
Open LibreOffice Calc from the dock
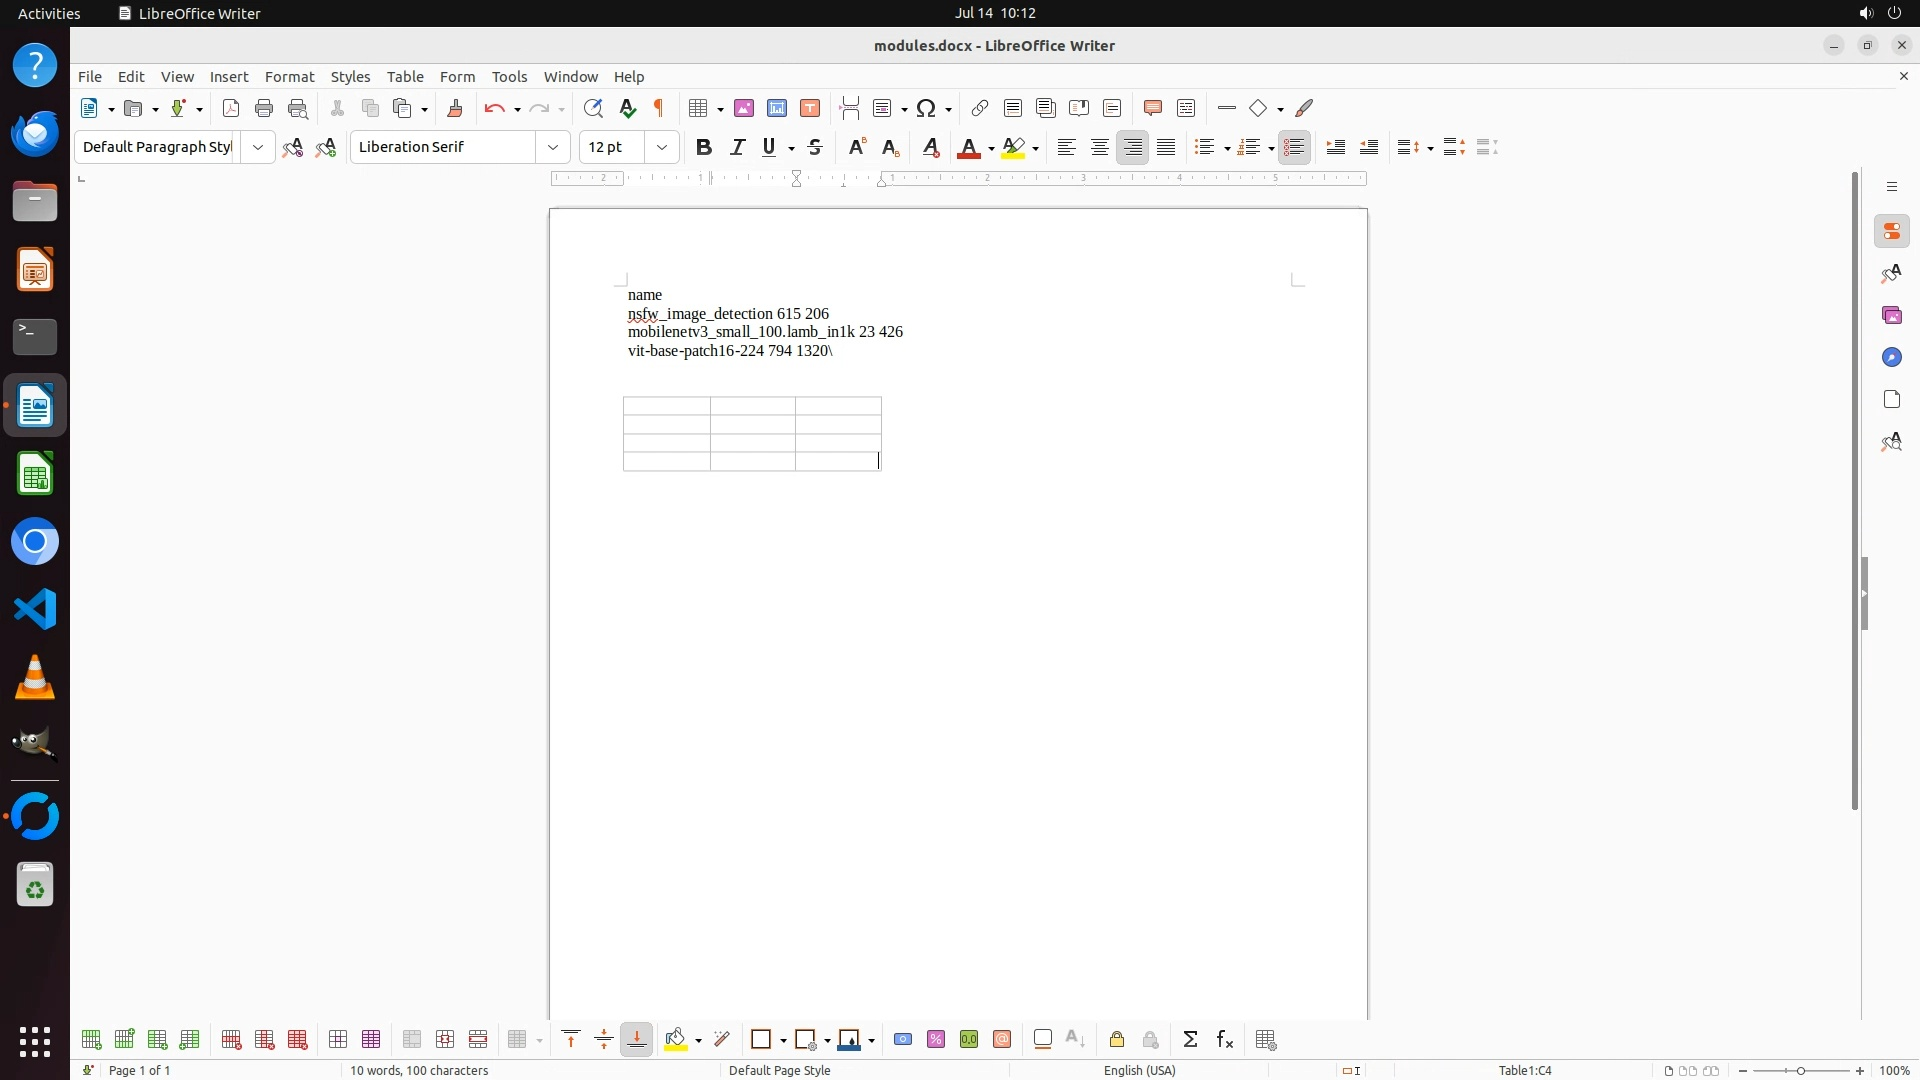point(35,475)
